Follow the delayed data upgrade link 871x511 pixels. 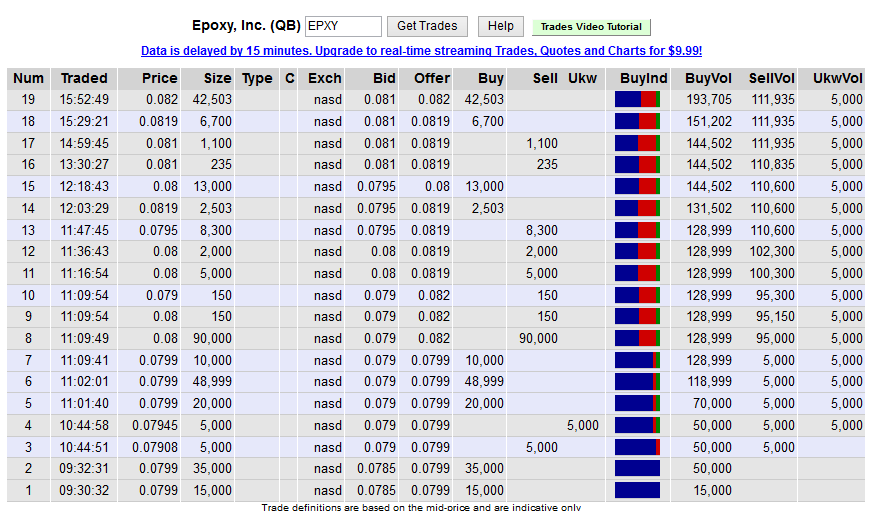421,51
